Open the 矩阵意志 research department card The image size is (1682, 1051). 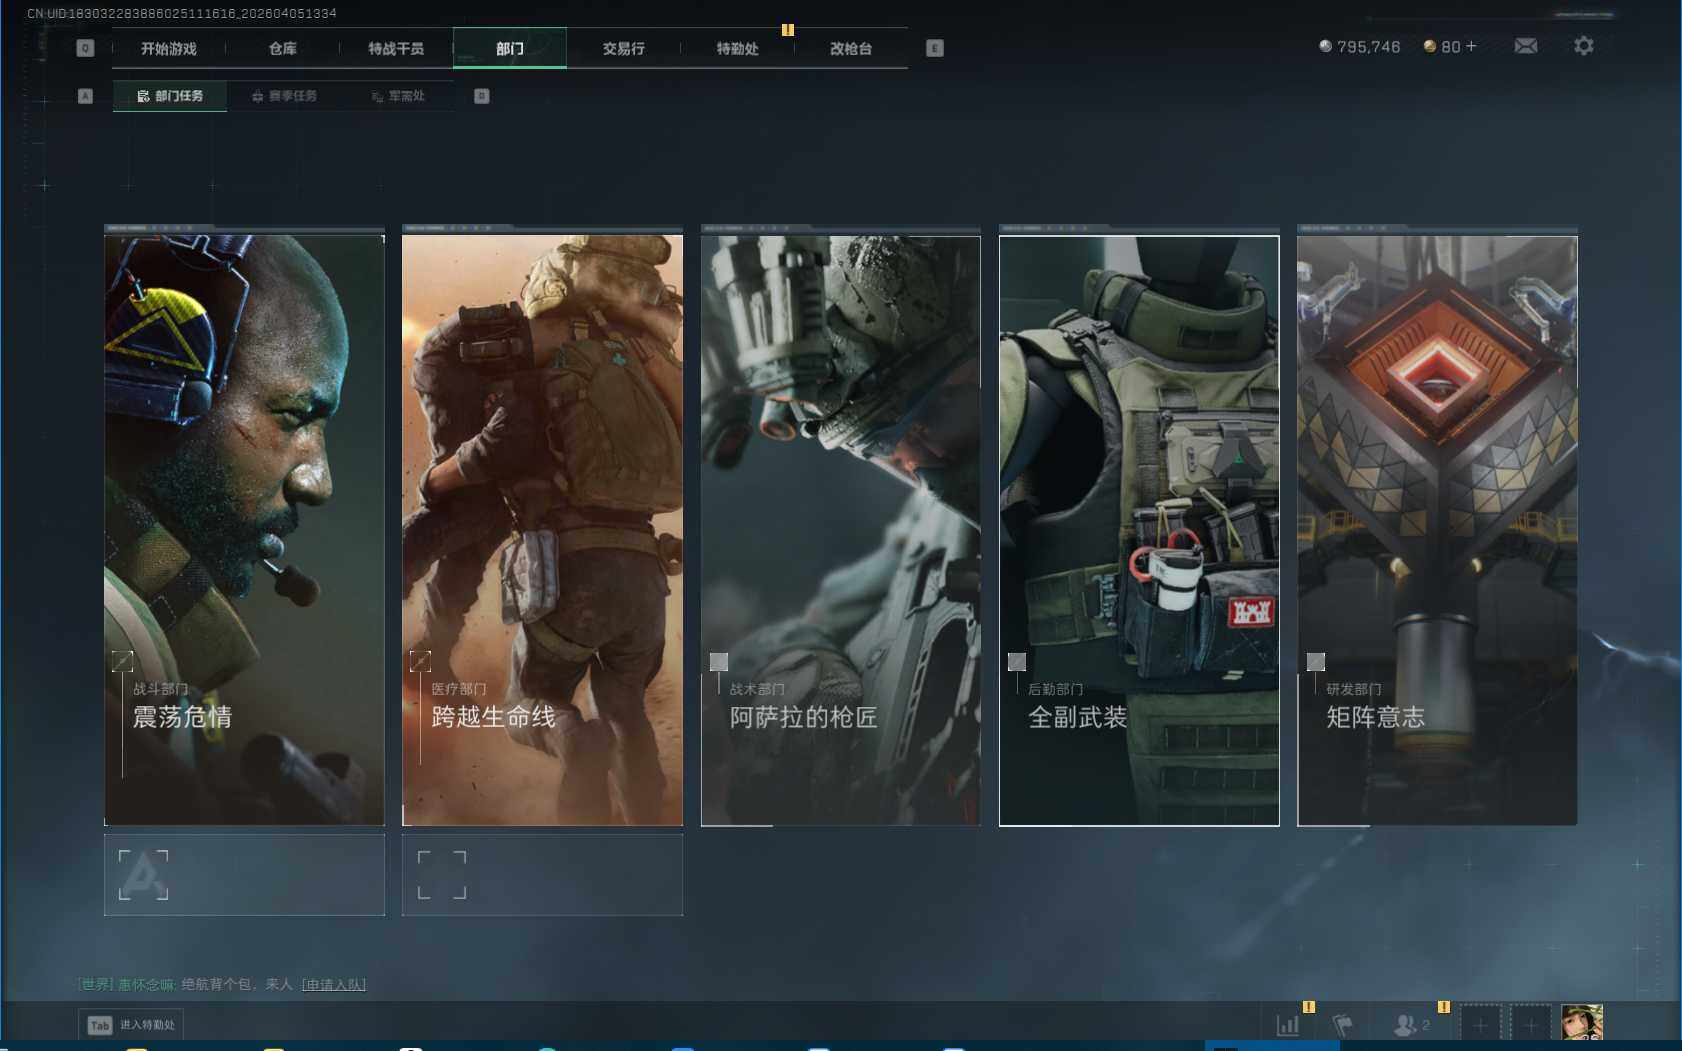[1437, 530]
